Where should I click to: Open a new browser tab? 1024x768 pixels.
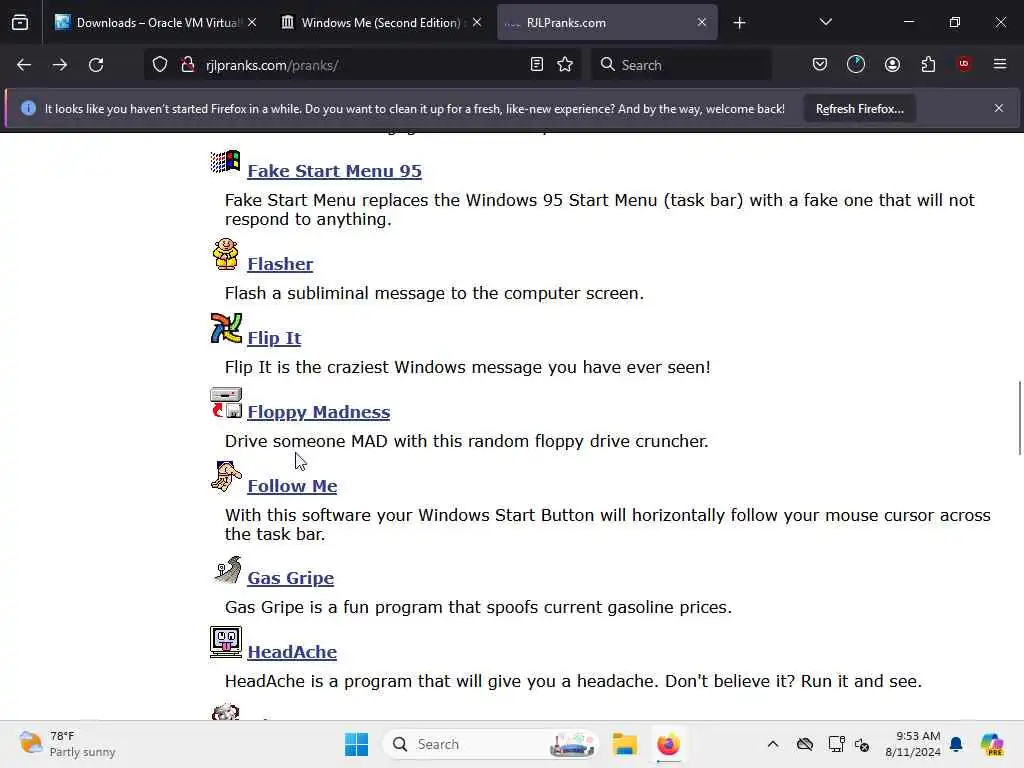(739, 23)
